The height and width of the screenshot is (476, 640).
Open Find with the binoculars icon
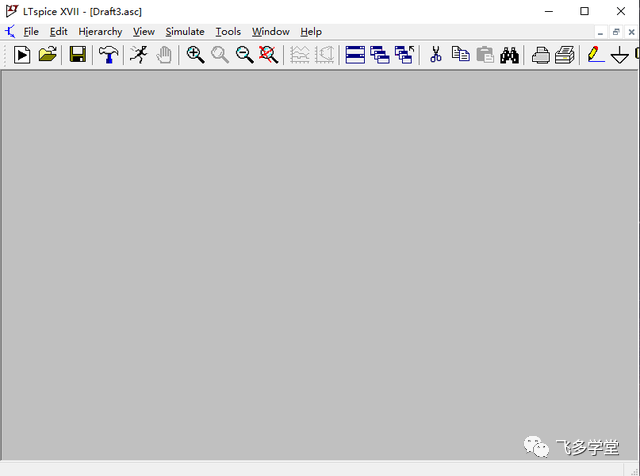tap(509, 55)
